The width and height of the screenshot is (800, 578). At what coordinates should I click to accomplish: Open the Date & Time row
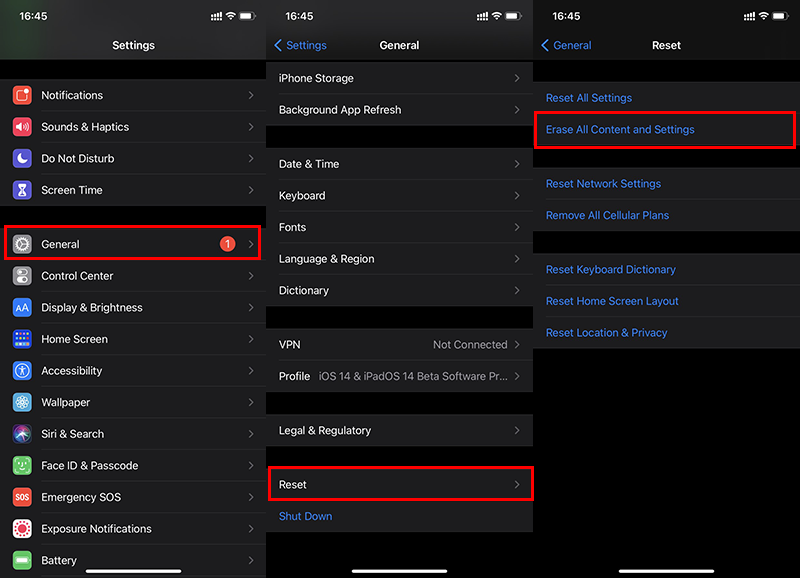click(399, 164)
